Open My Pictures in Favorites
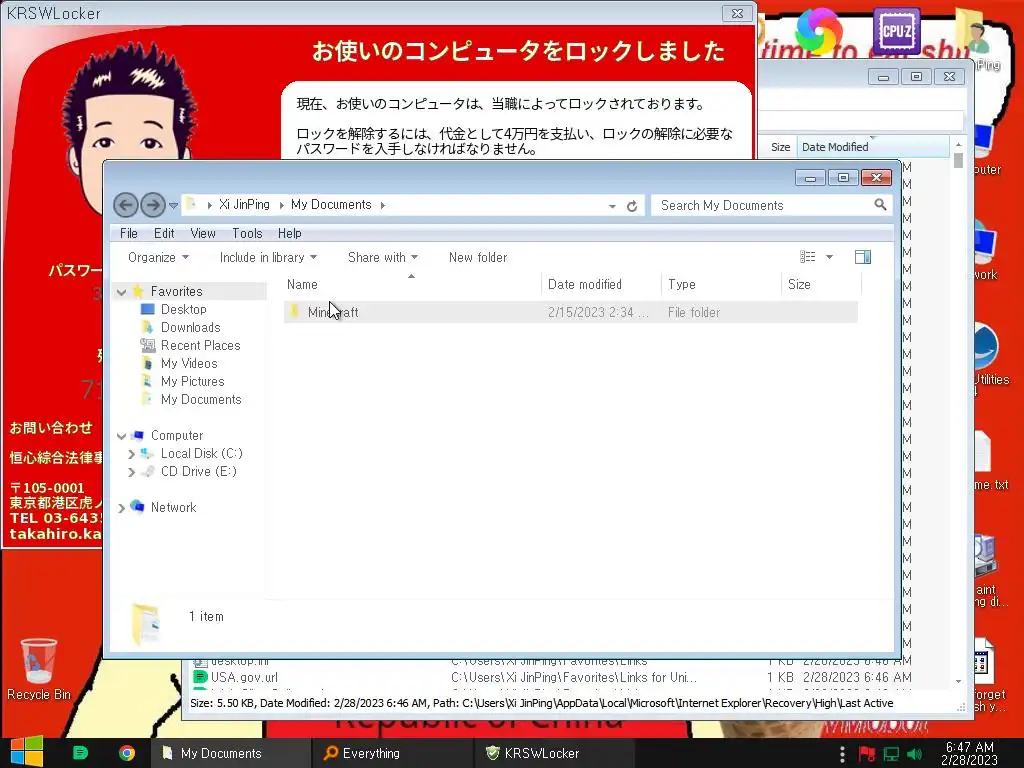1024x768 pixels. (192, 381)
